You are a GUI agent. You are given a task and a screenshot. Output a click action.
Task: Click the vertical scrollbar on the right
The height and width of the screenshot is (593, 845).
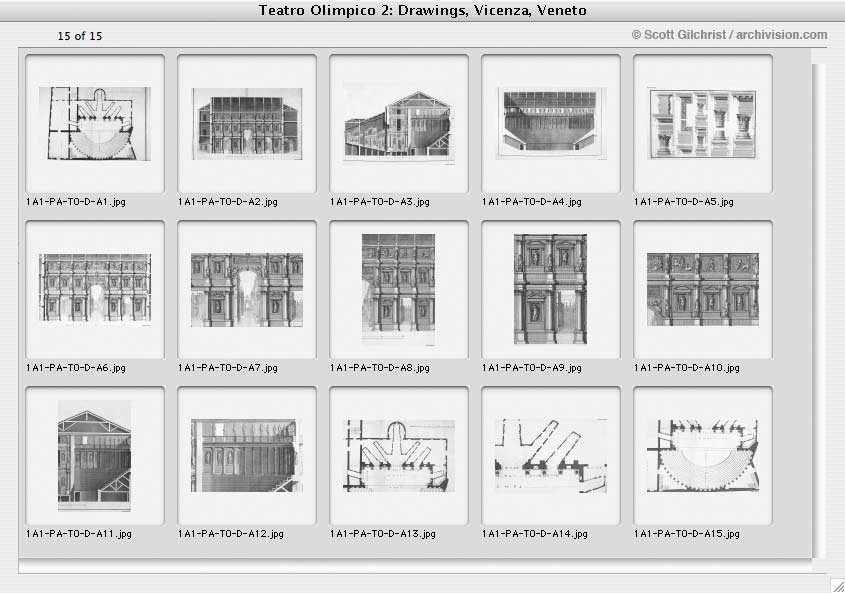pyautogui.click(x=819, y=310)
